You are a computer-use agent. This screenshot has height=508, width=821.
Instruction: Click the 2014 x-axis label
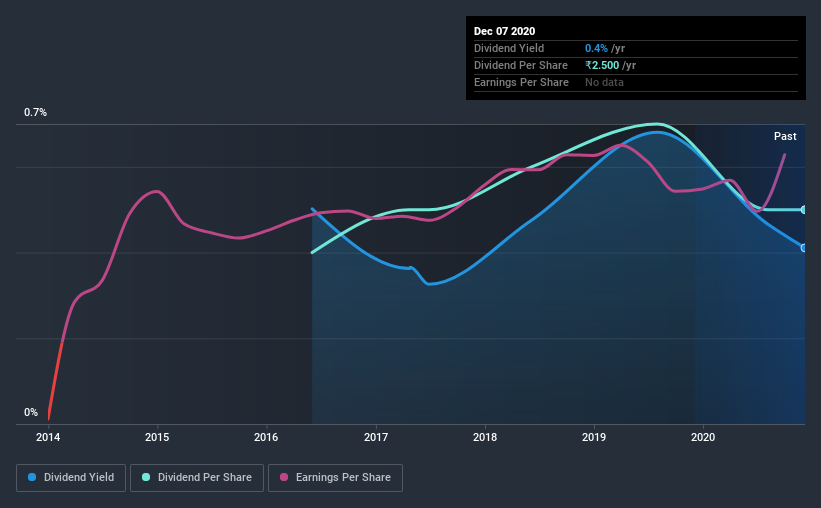point(48,437)
